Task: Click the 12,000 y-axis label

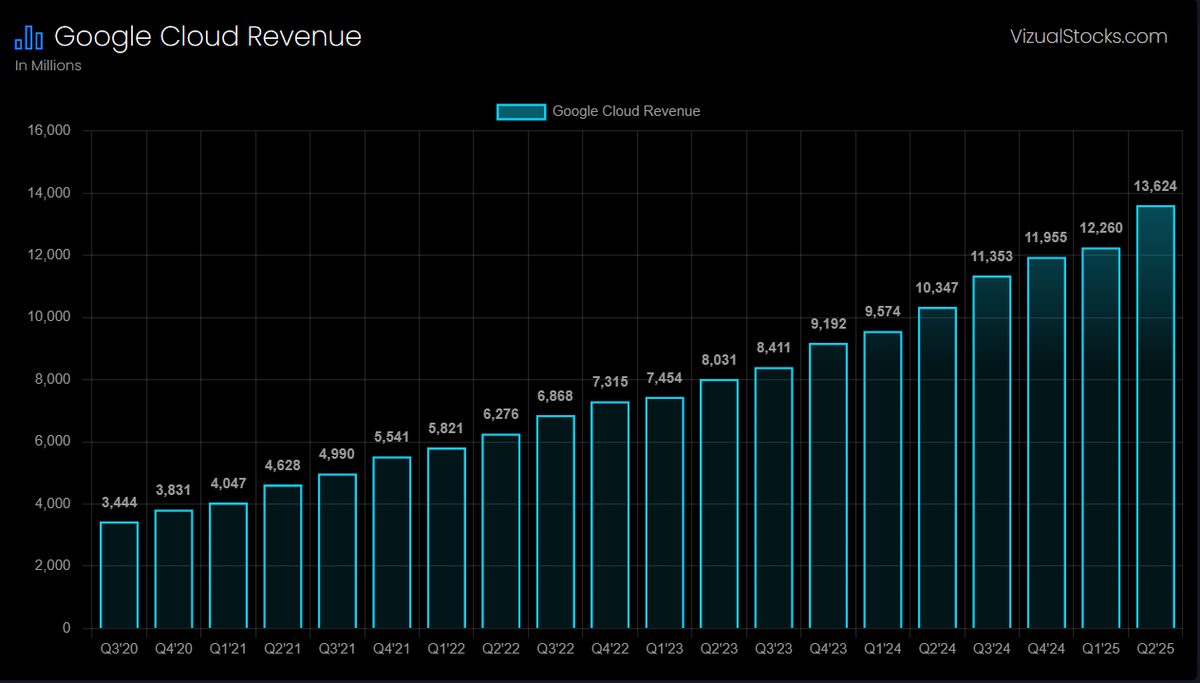Action: coord(47,255)
